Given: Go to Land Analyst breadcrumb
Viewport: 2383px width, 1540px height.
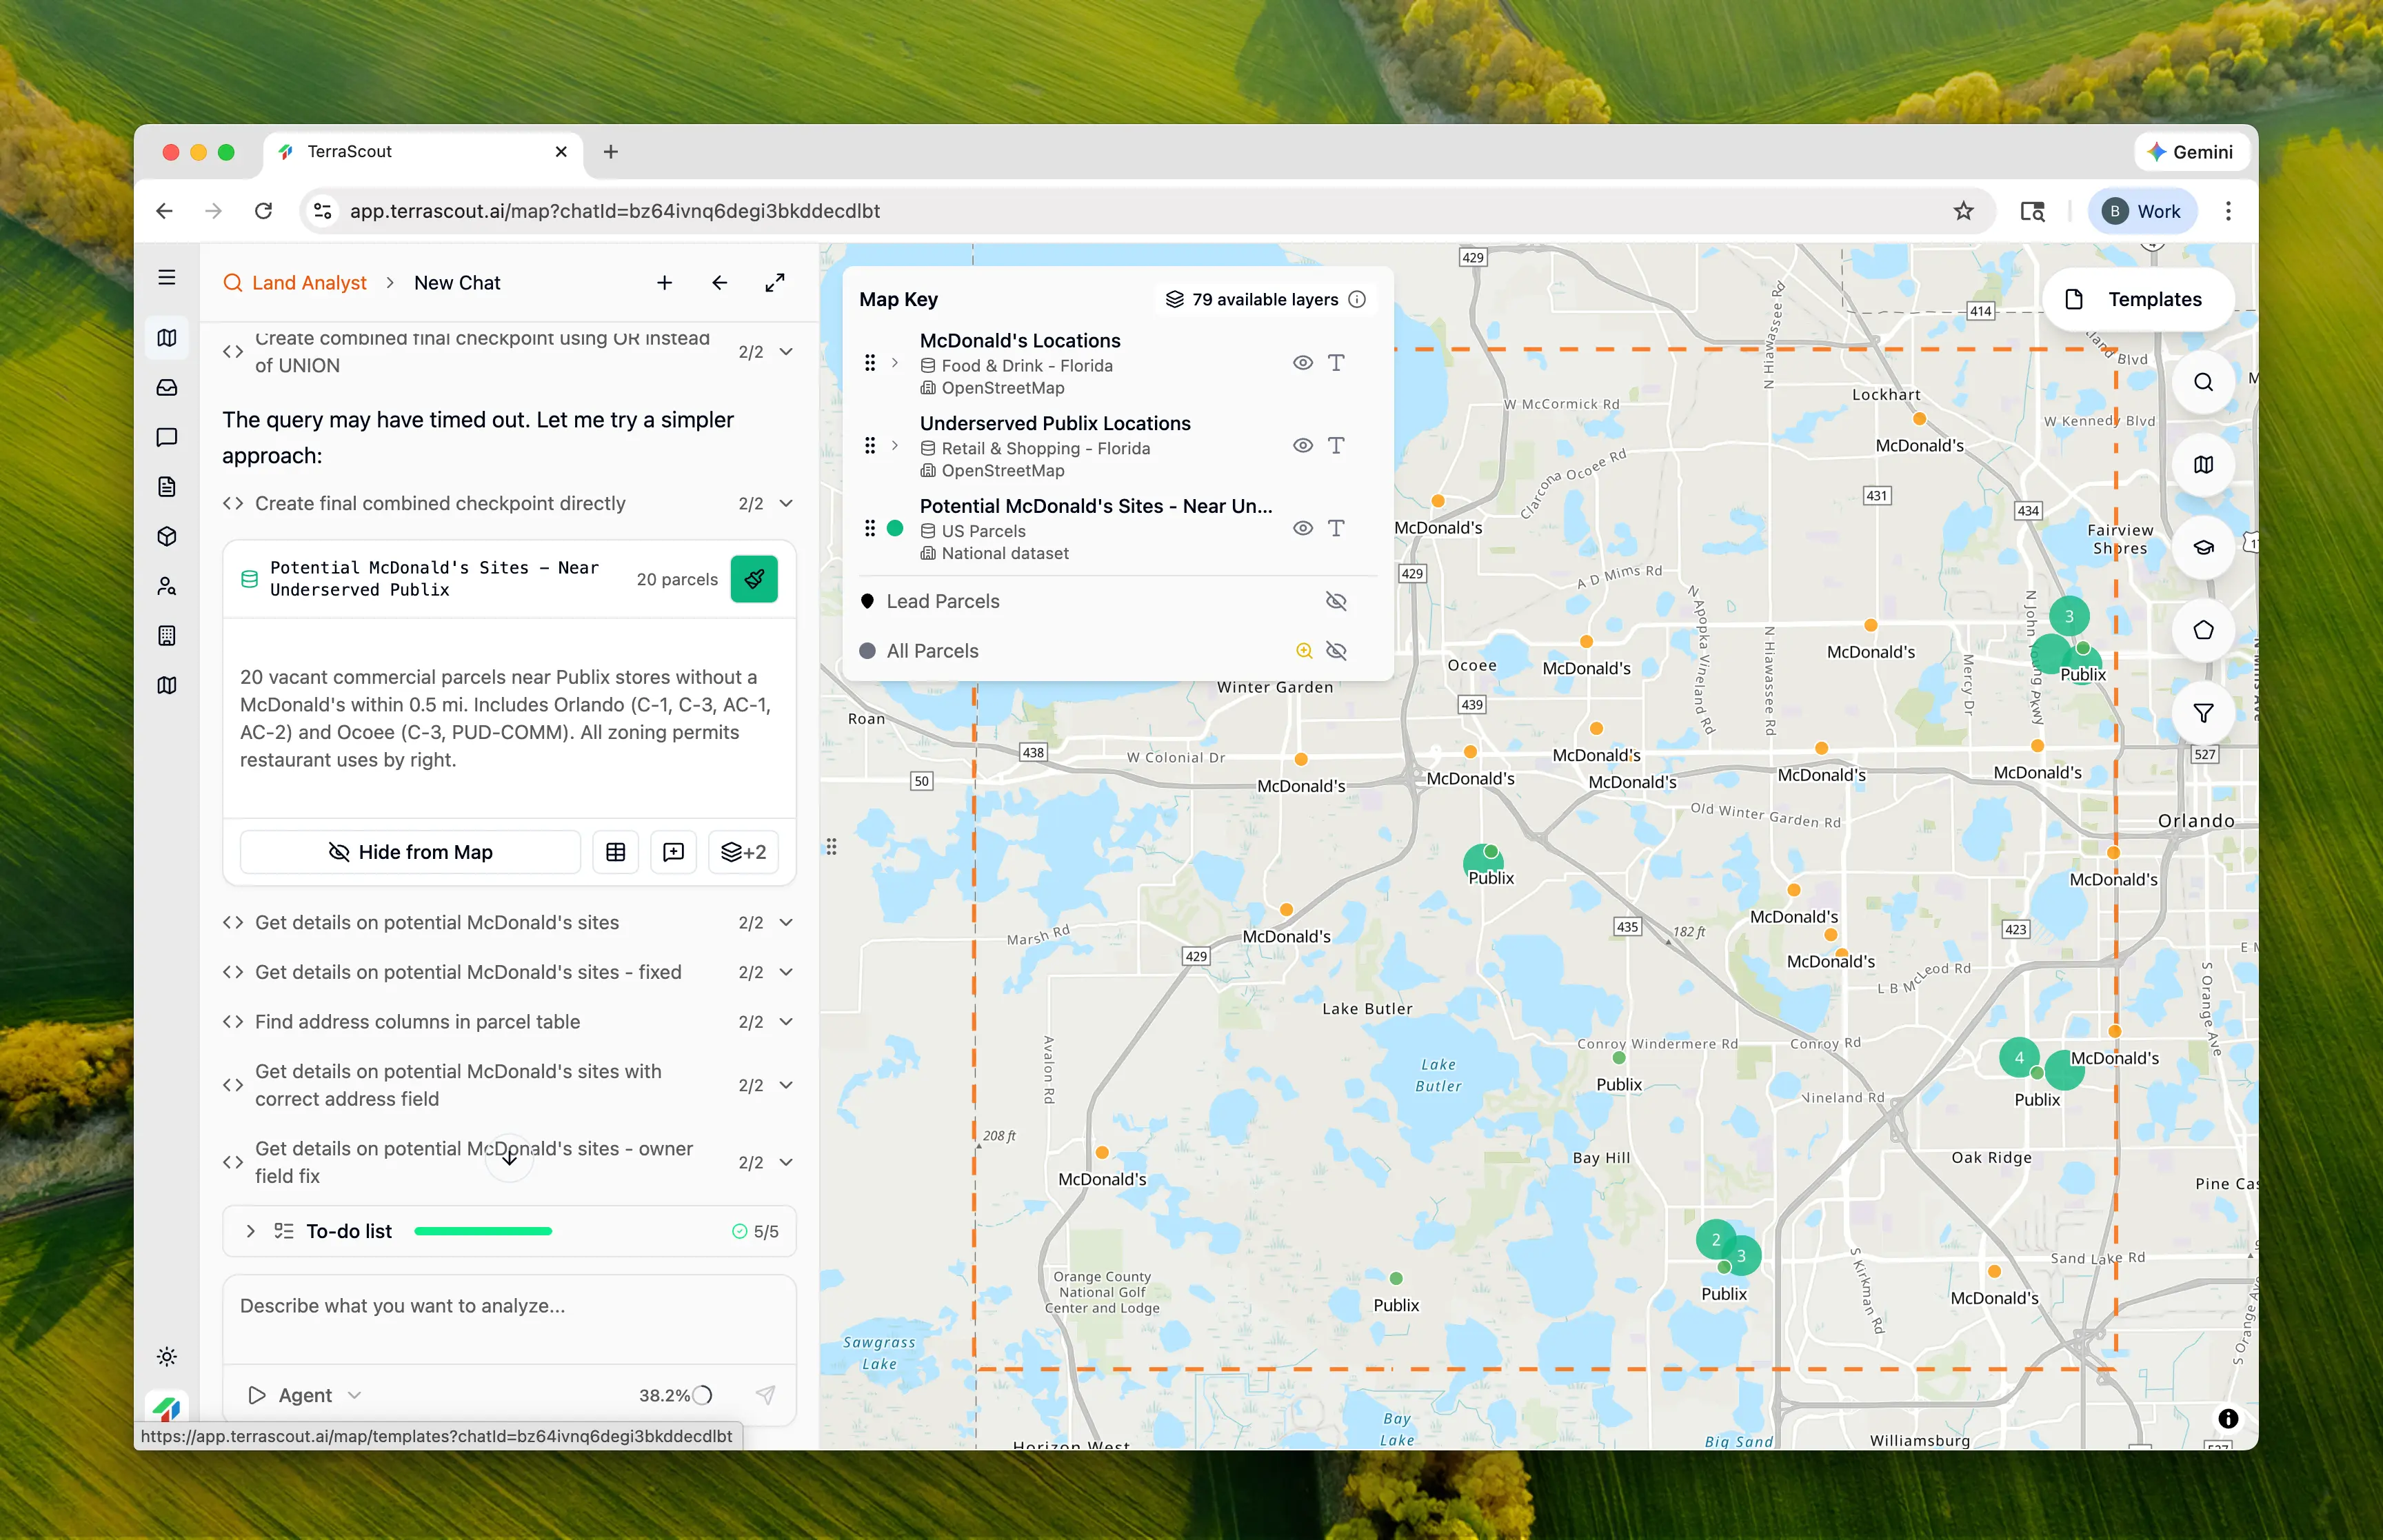Looking at the screenshot, I should 308,283.
